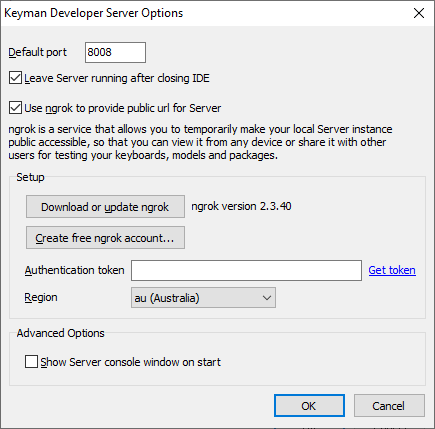The height and width of the screenshot is (429, 435).
Task: Enable Show Server console window on start
Action: click(31, 362)
